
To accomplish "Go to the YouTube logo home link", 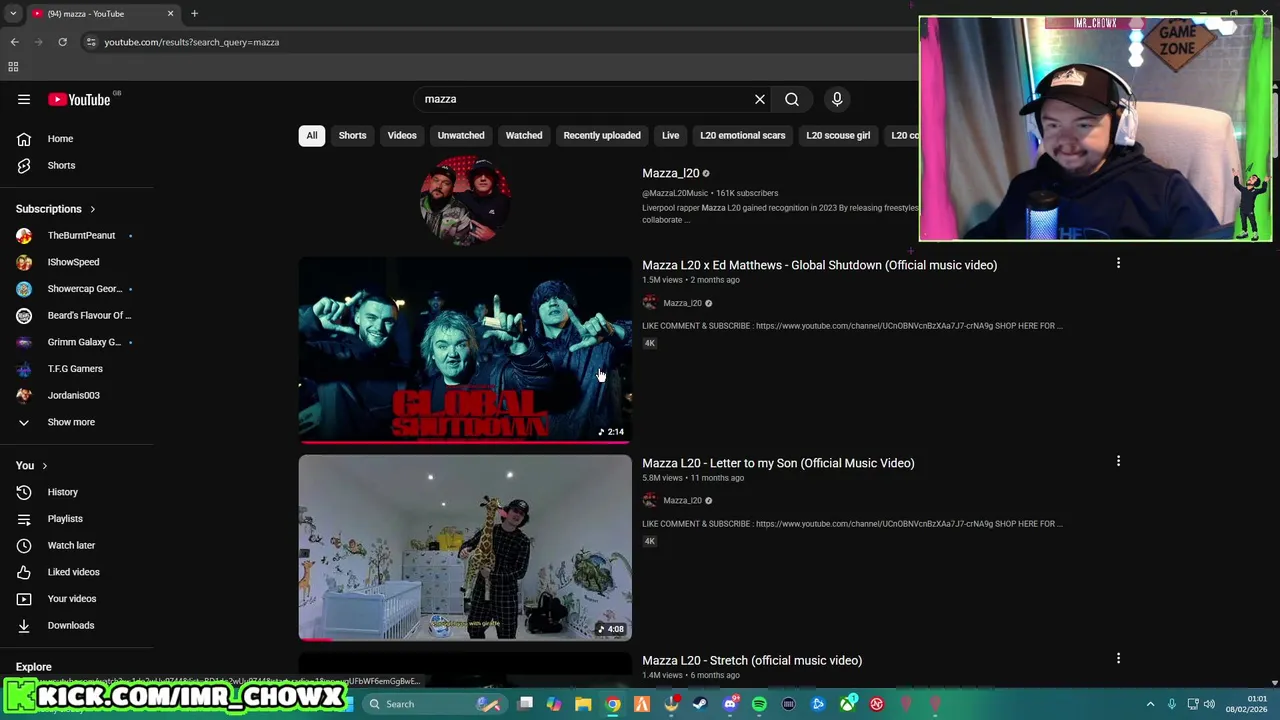I will 80,99.
